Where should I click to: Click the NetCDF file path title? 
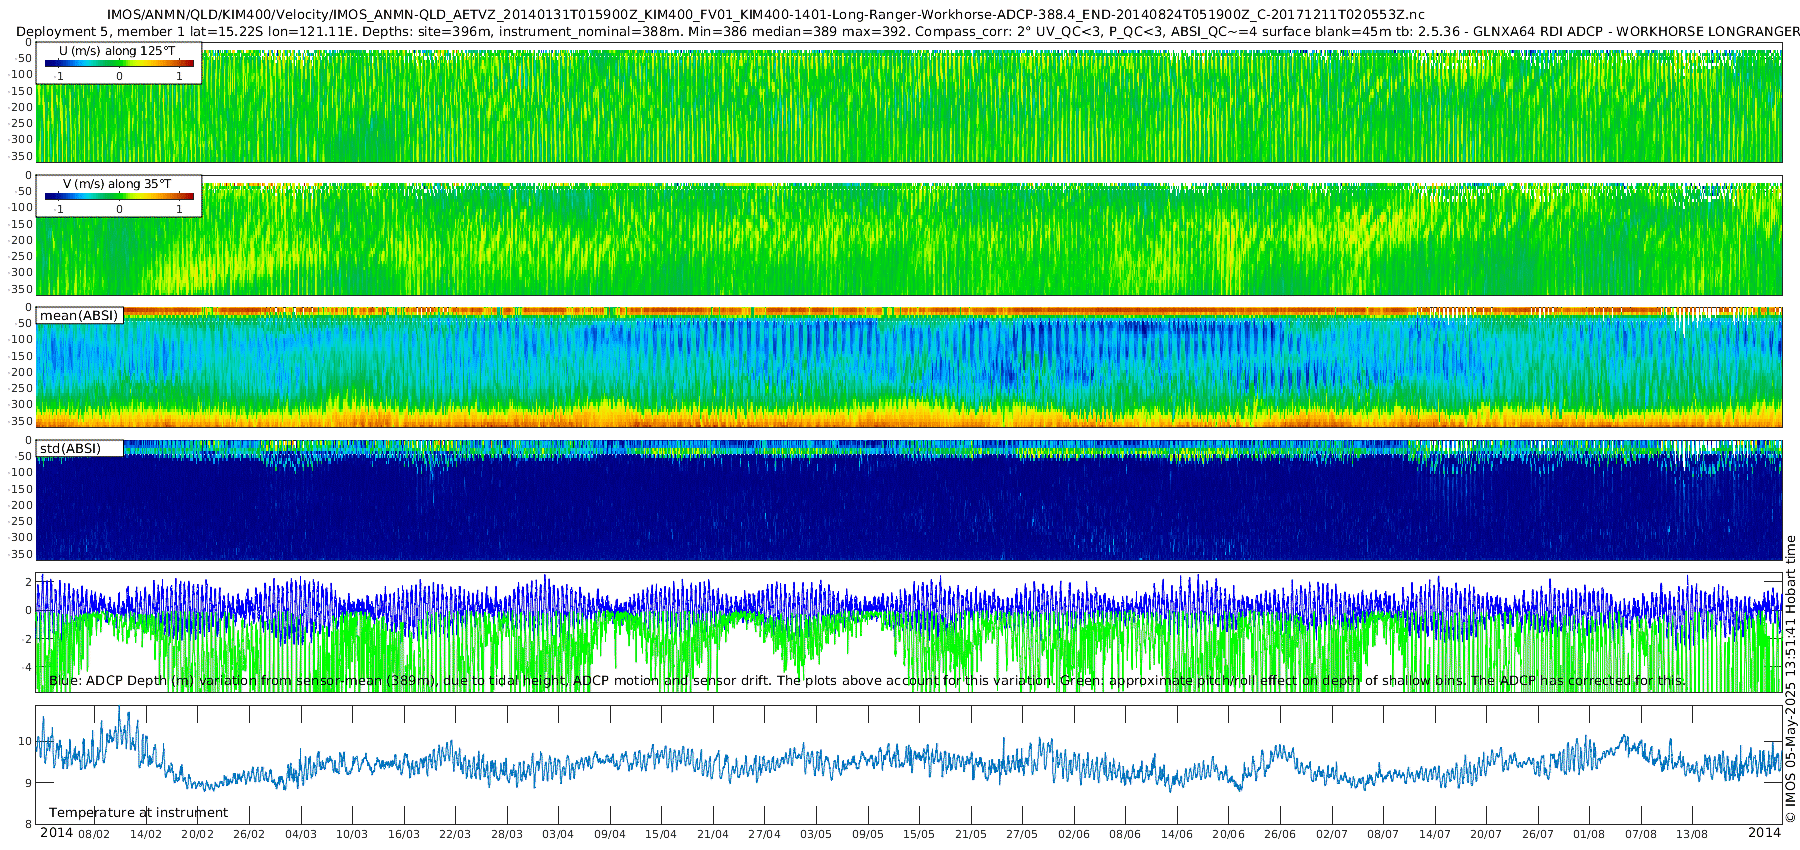point(765,15)
